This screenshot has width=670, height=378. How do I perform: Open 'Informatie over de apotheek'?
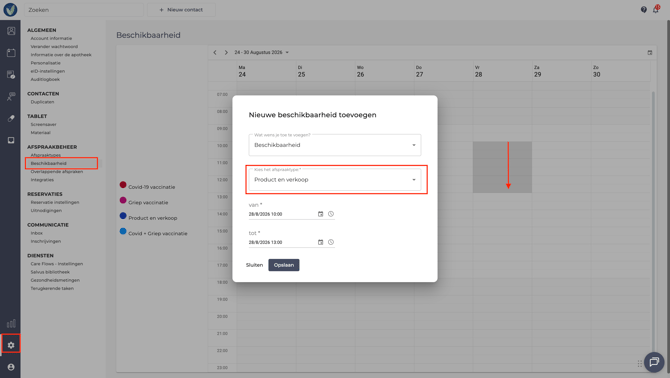coord(61,55)
